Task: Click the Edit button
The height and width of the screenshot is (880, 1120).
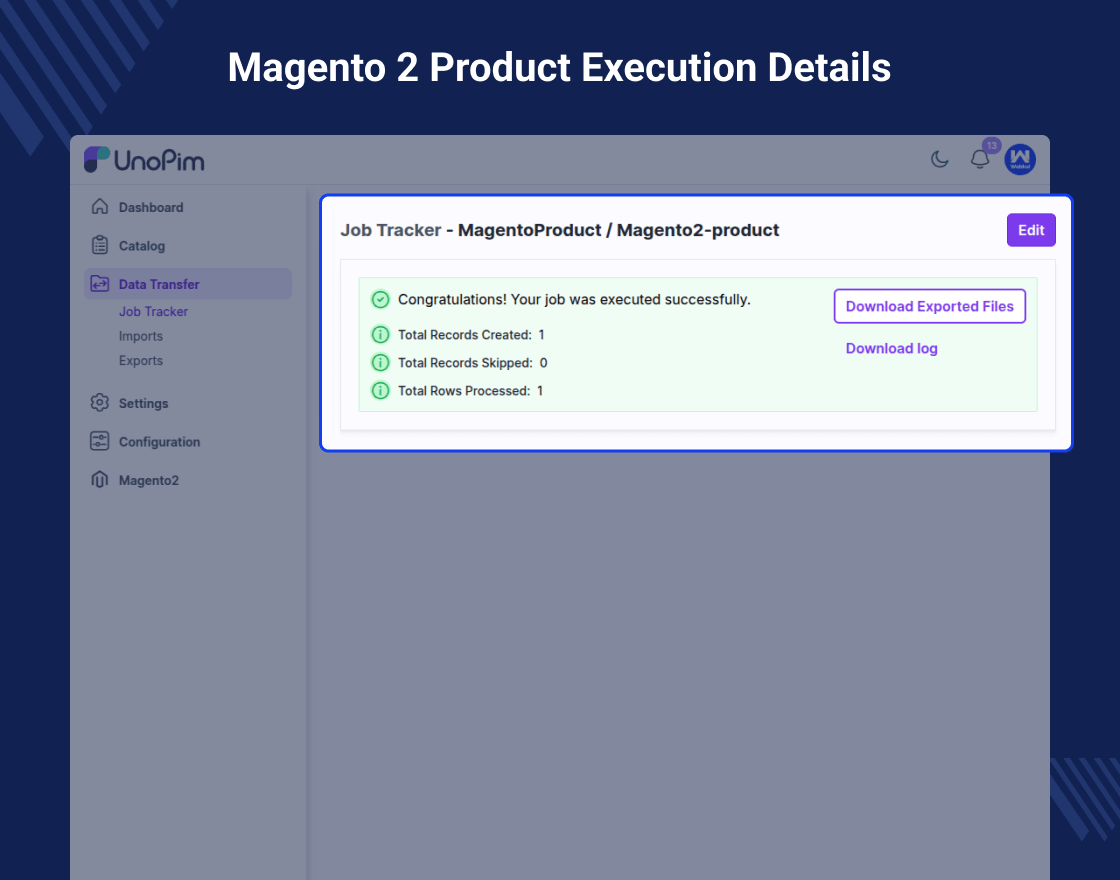Action: point(1031,230)
